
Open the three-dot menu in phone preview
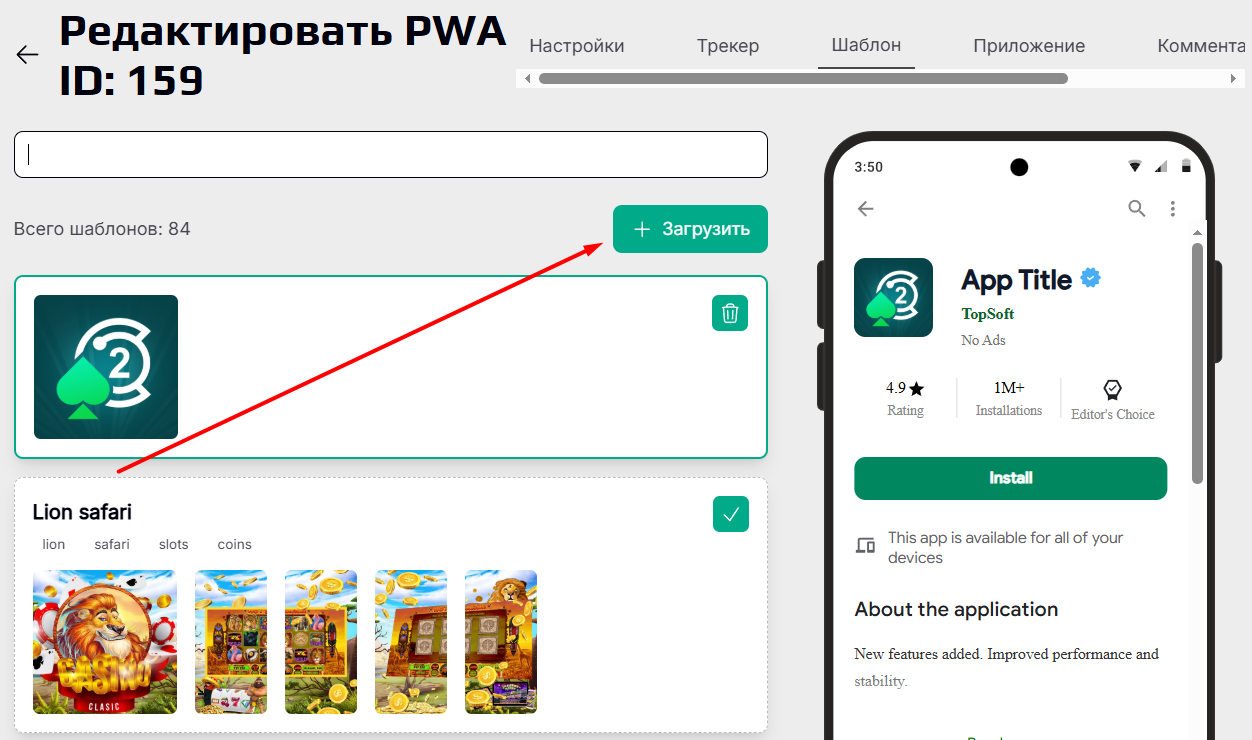click(x=1173, y=208)
